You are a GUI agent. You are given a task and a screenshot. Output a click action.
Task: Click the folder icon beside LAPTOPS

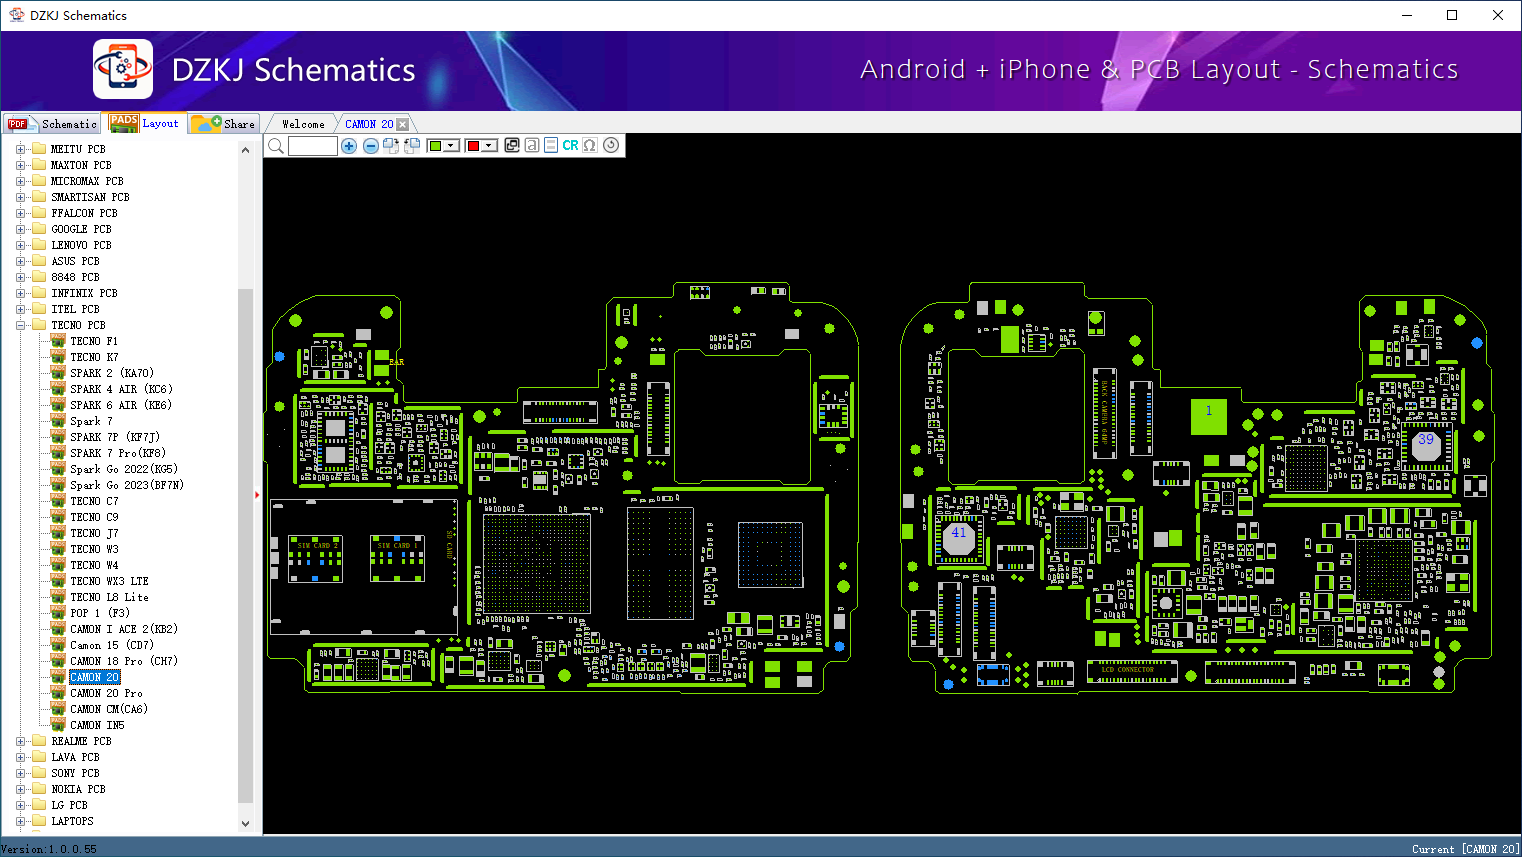39,821
